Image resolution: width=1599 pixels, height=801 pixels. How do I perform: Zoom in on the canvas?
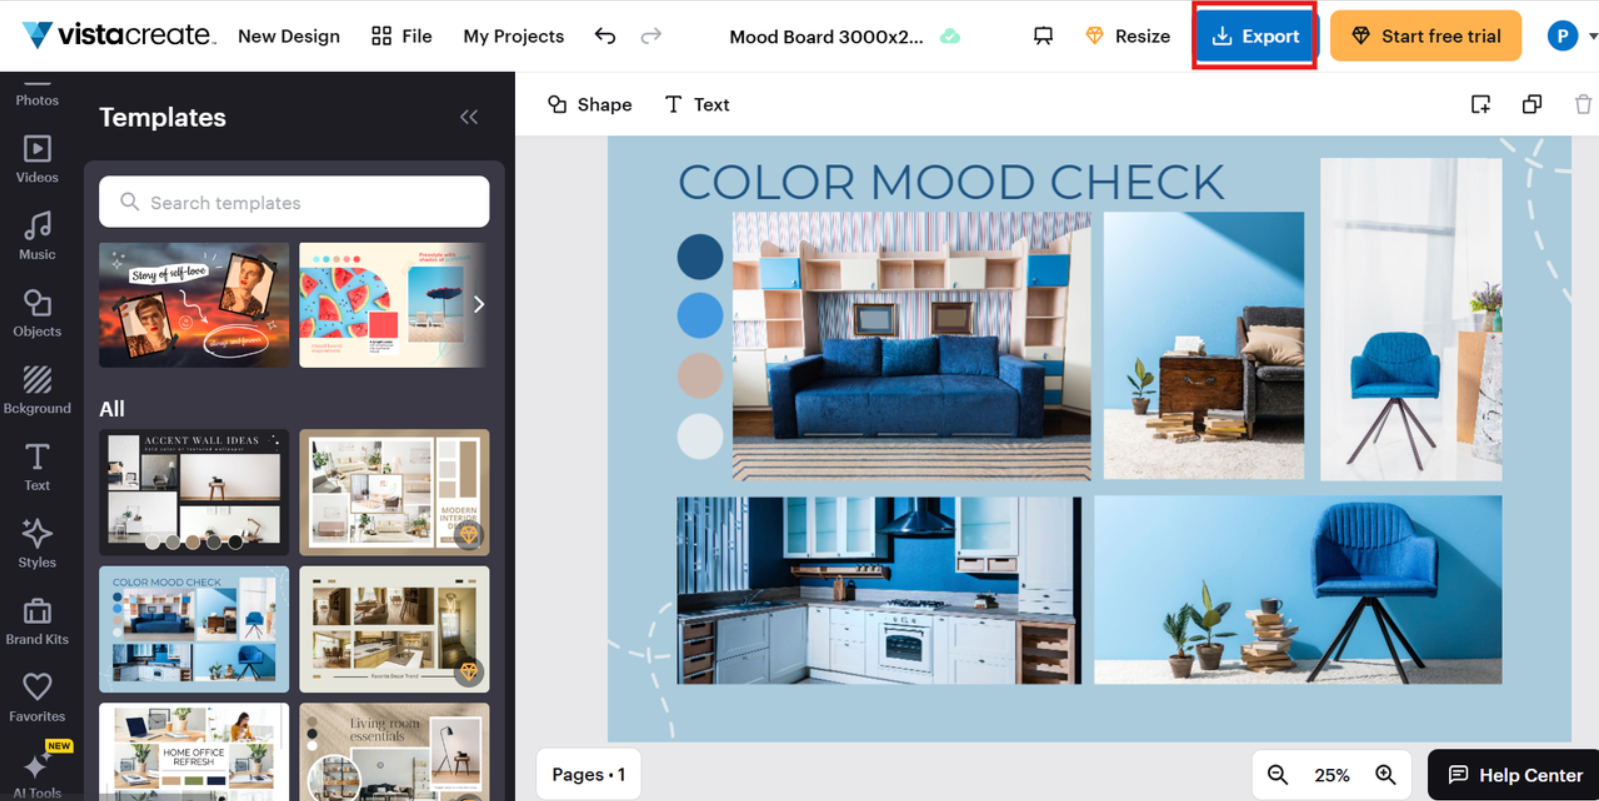click(x=1385, y=774)
